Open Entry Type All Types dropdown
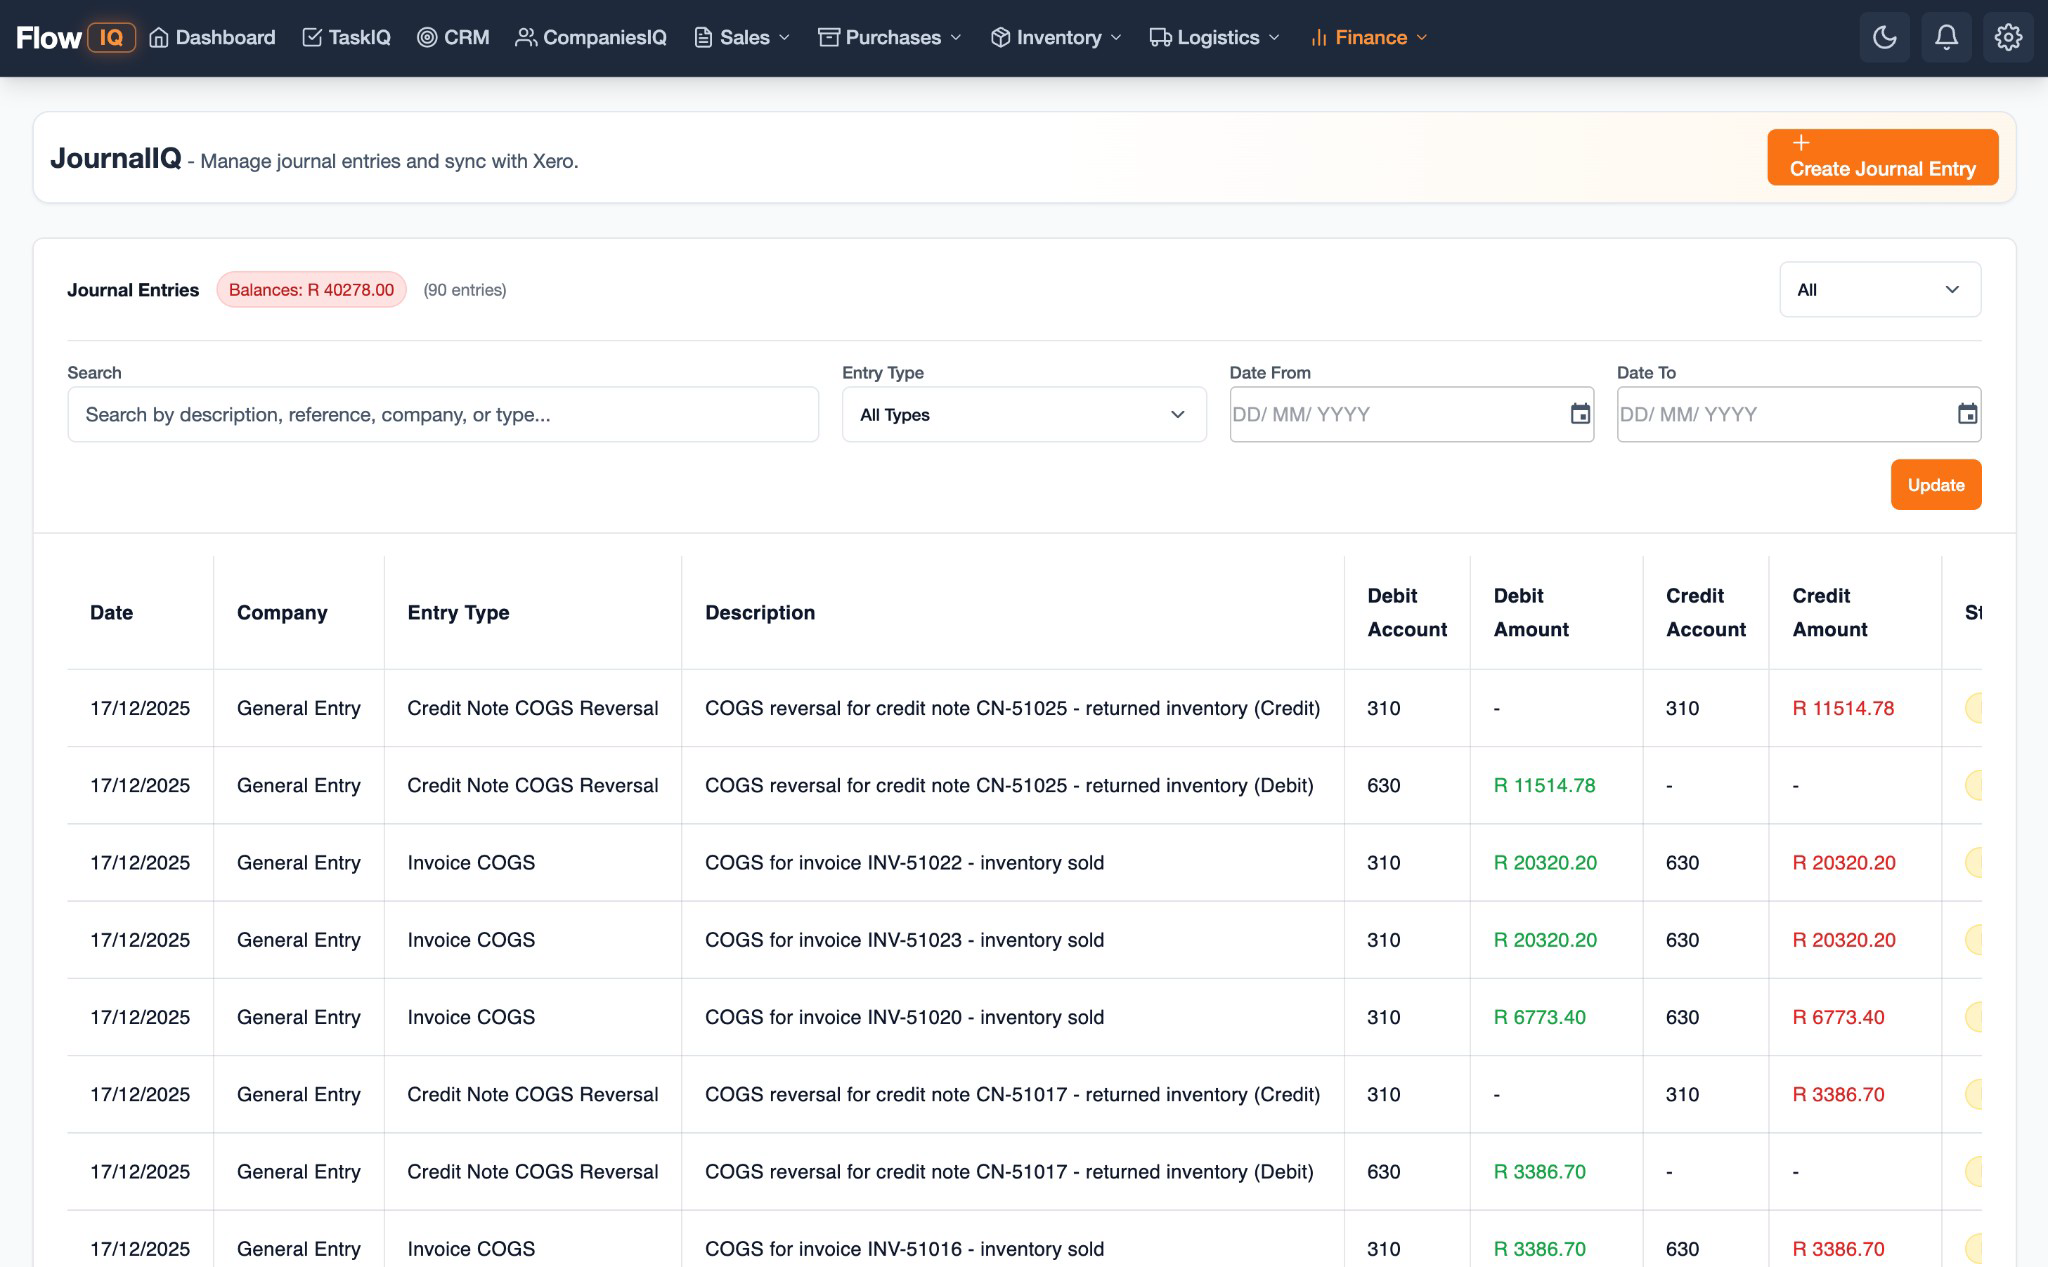The height and width of the screenshot is (1267, 2048). click(1023, 415)
